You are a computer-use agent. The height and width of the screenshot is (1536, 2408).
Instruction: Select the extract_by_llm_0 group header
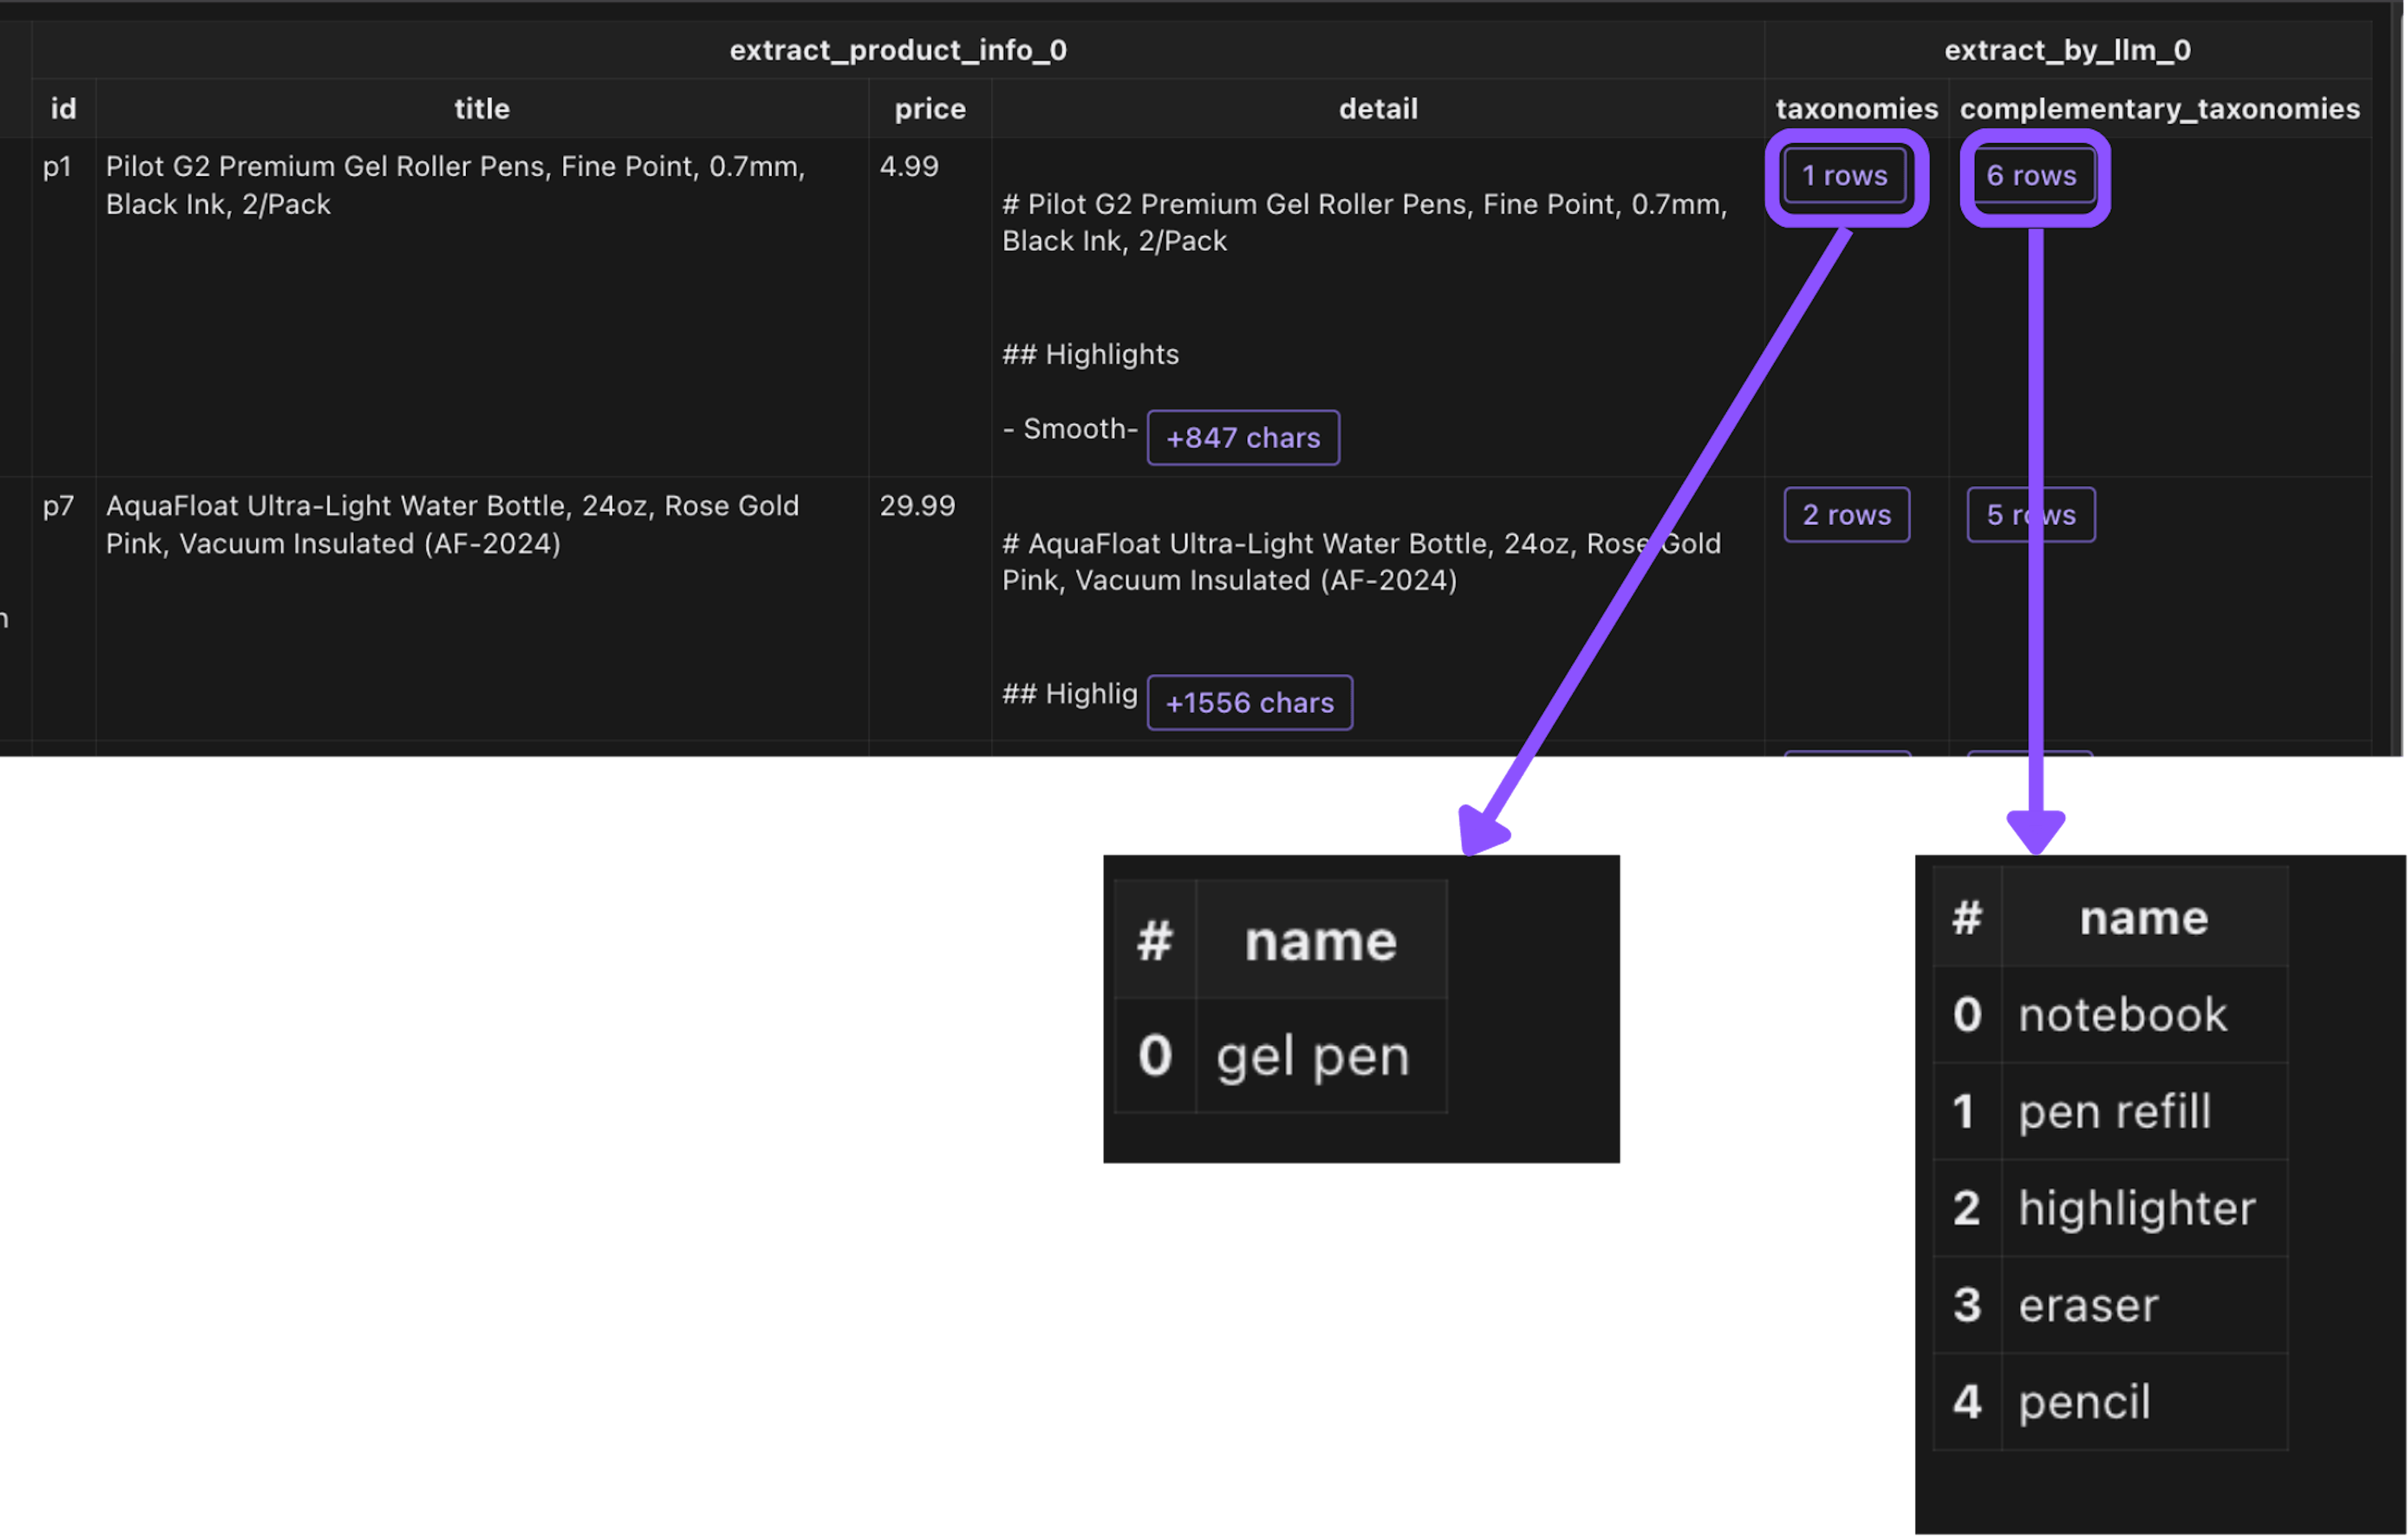pyautogui.click(x=2067, y=50)
